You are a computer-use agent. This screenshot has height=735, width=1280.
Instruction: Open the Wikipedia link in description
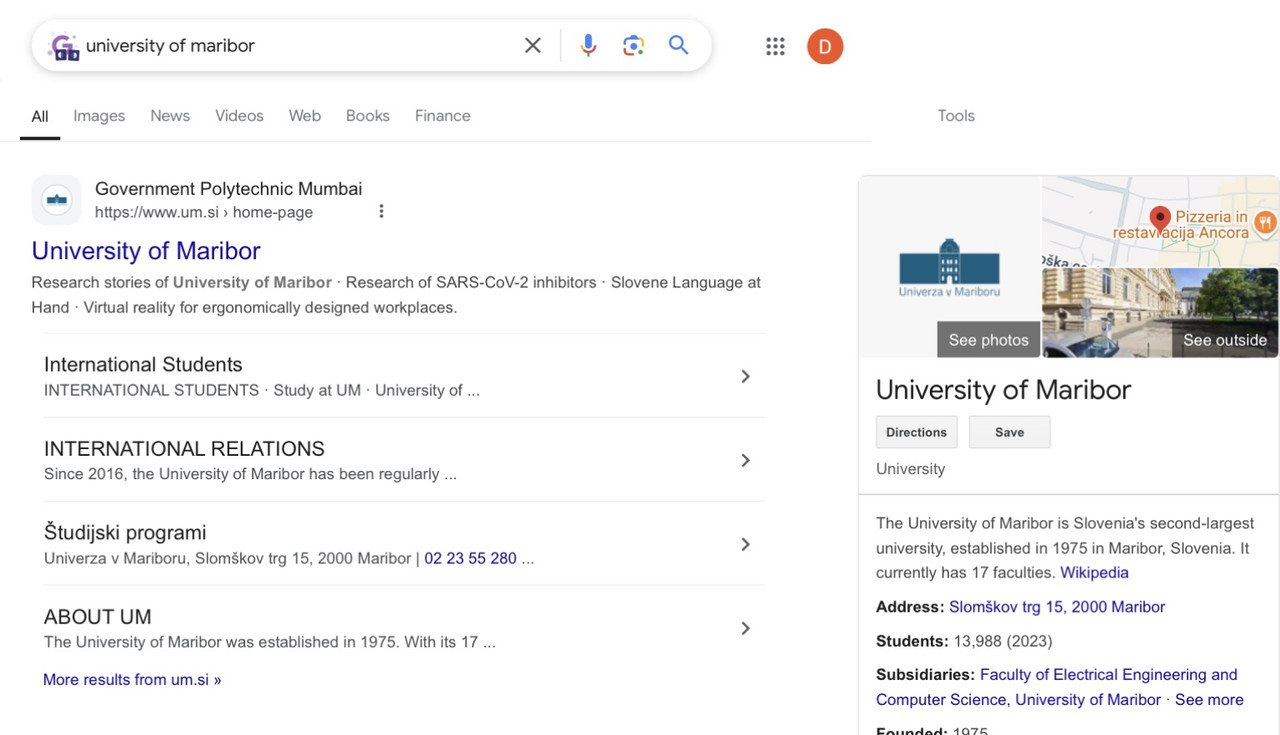pos(1094,573)
